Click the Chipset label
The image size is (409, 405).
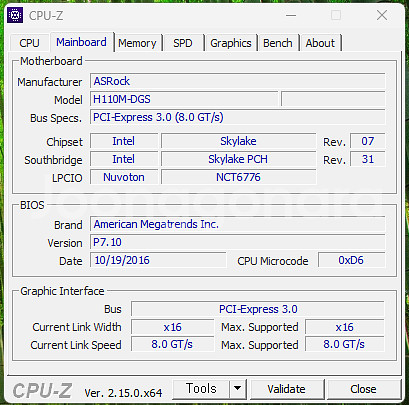point(64,142)
